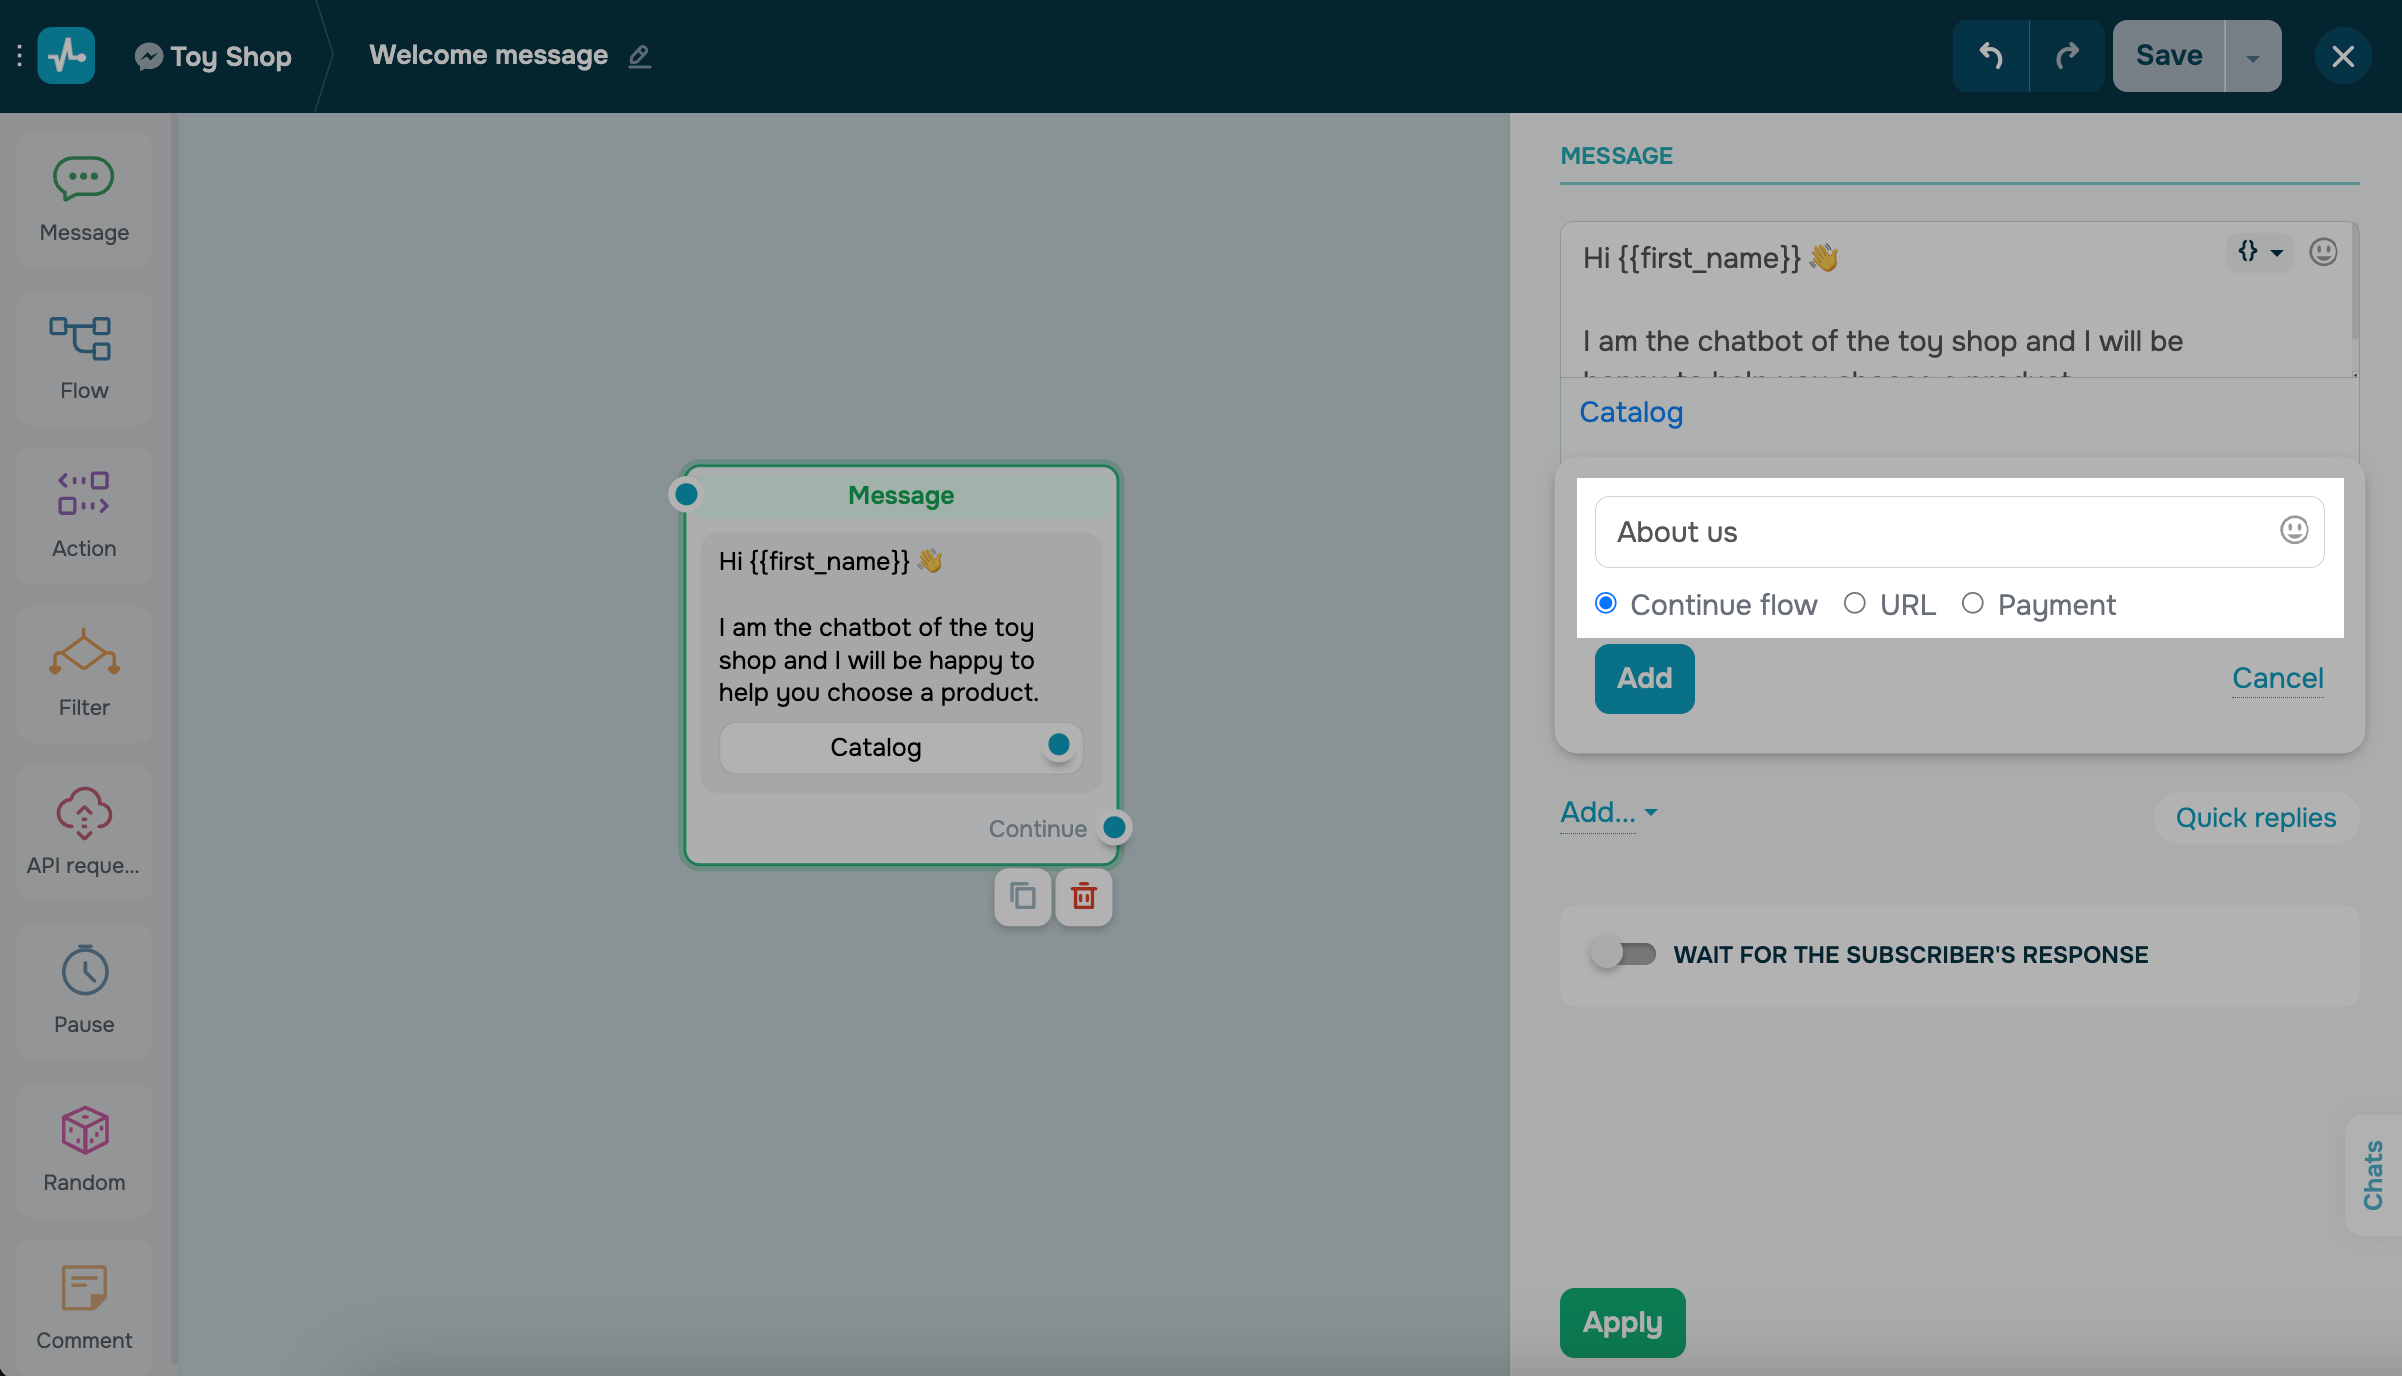Expand the Add... dropdown below the message
The height and width of the screenshot is (1376, 2402).
click(1608, 813)
